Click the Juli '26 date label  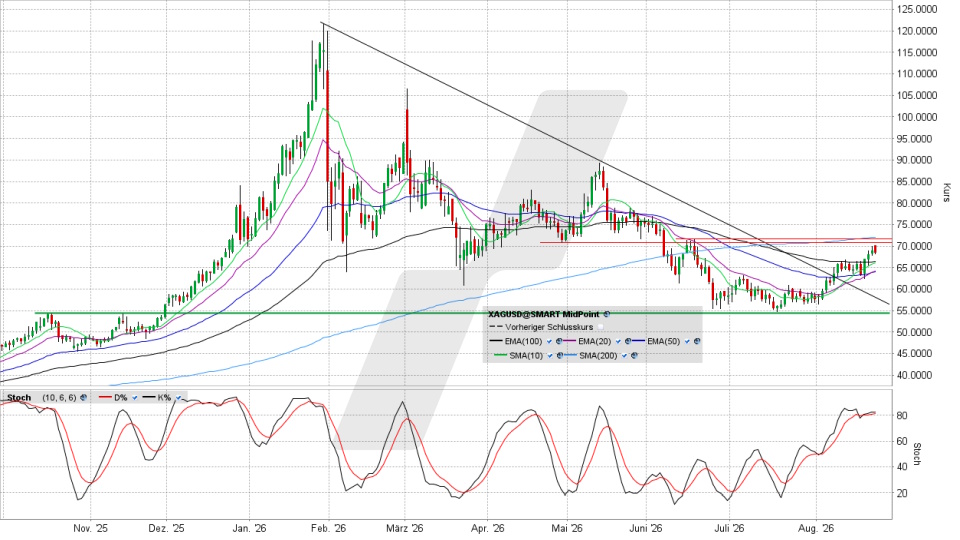[729, 528]
